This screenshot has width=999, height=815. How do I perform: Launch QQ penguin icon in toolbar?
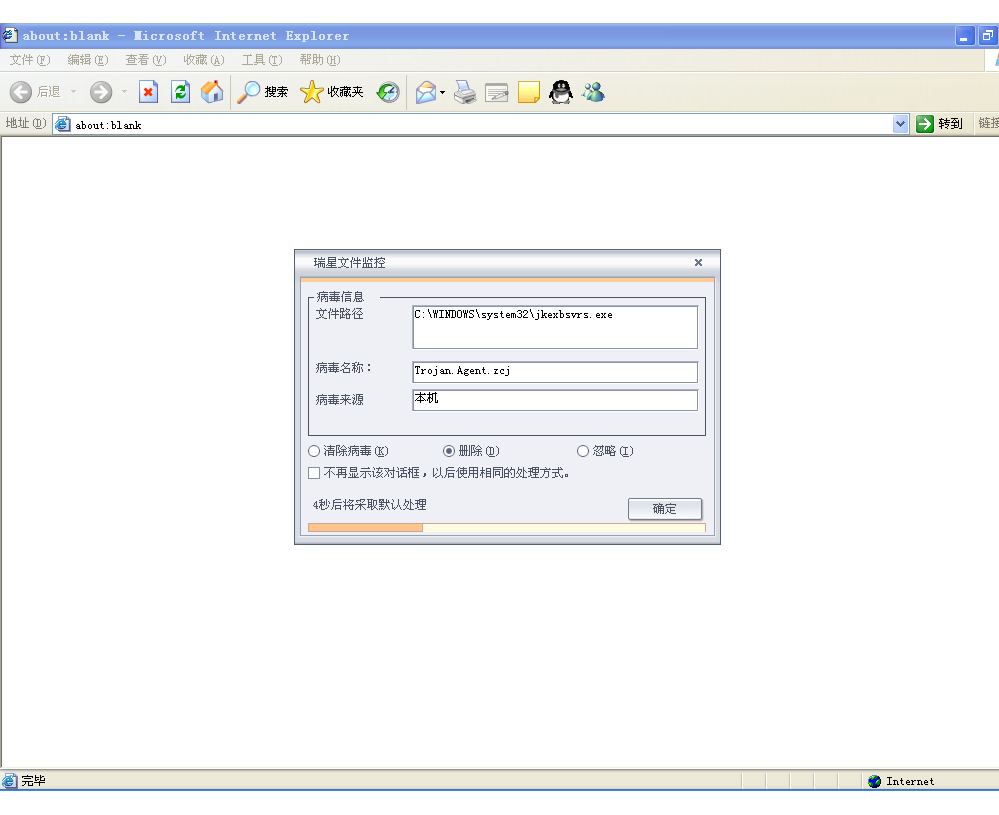click(x=561, y=92)
